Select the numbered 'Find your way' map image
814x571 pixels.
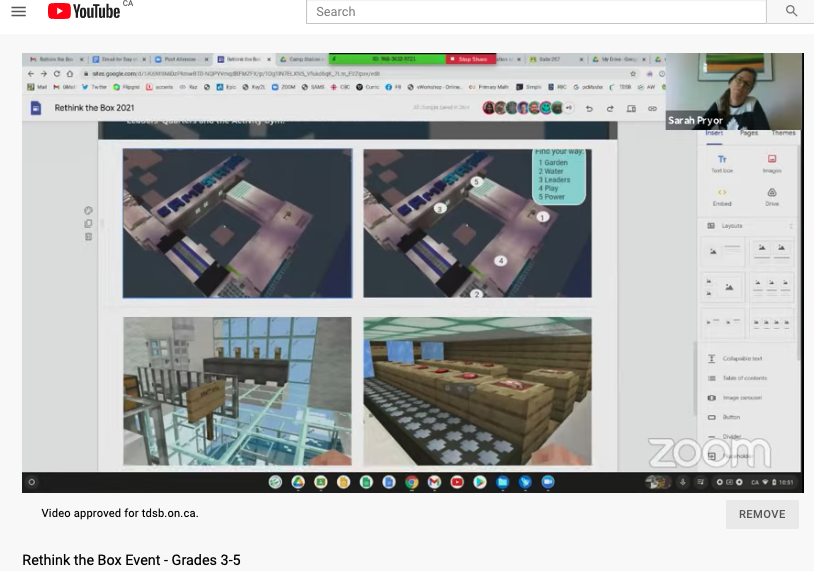477,223
